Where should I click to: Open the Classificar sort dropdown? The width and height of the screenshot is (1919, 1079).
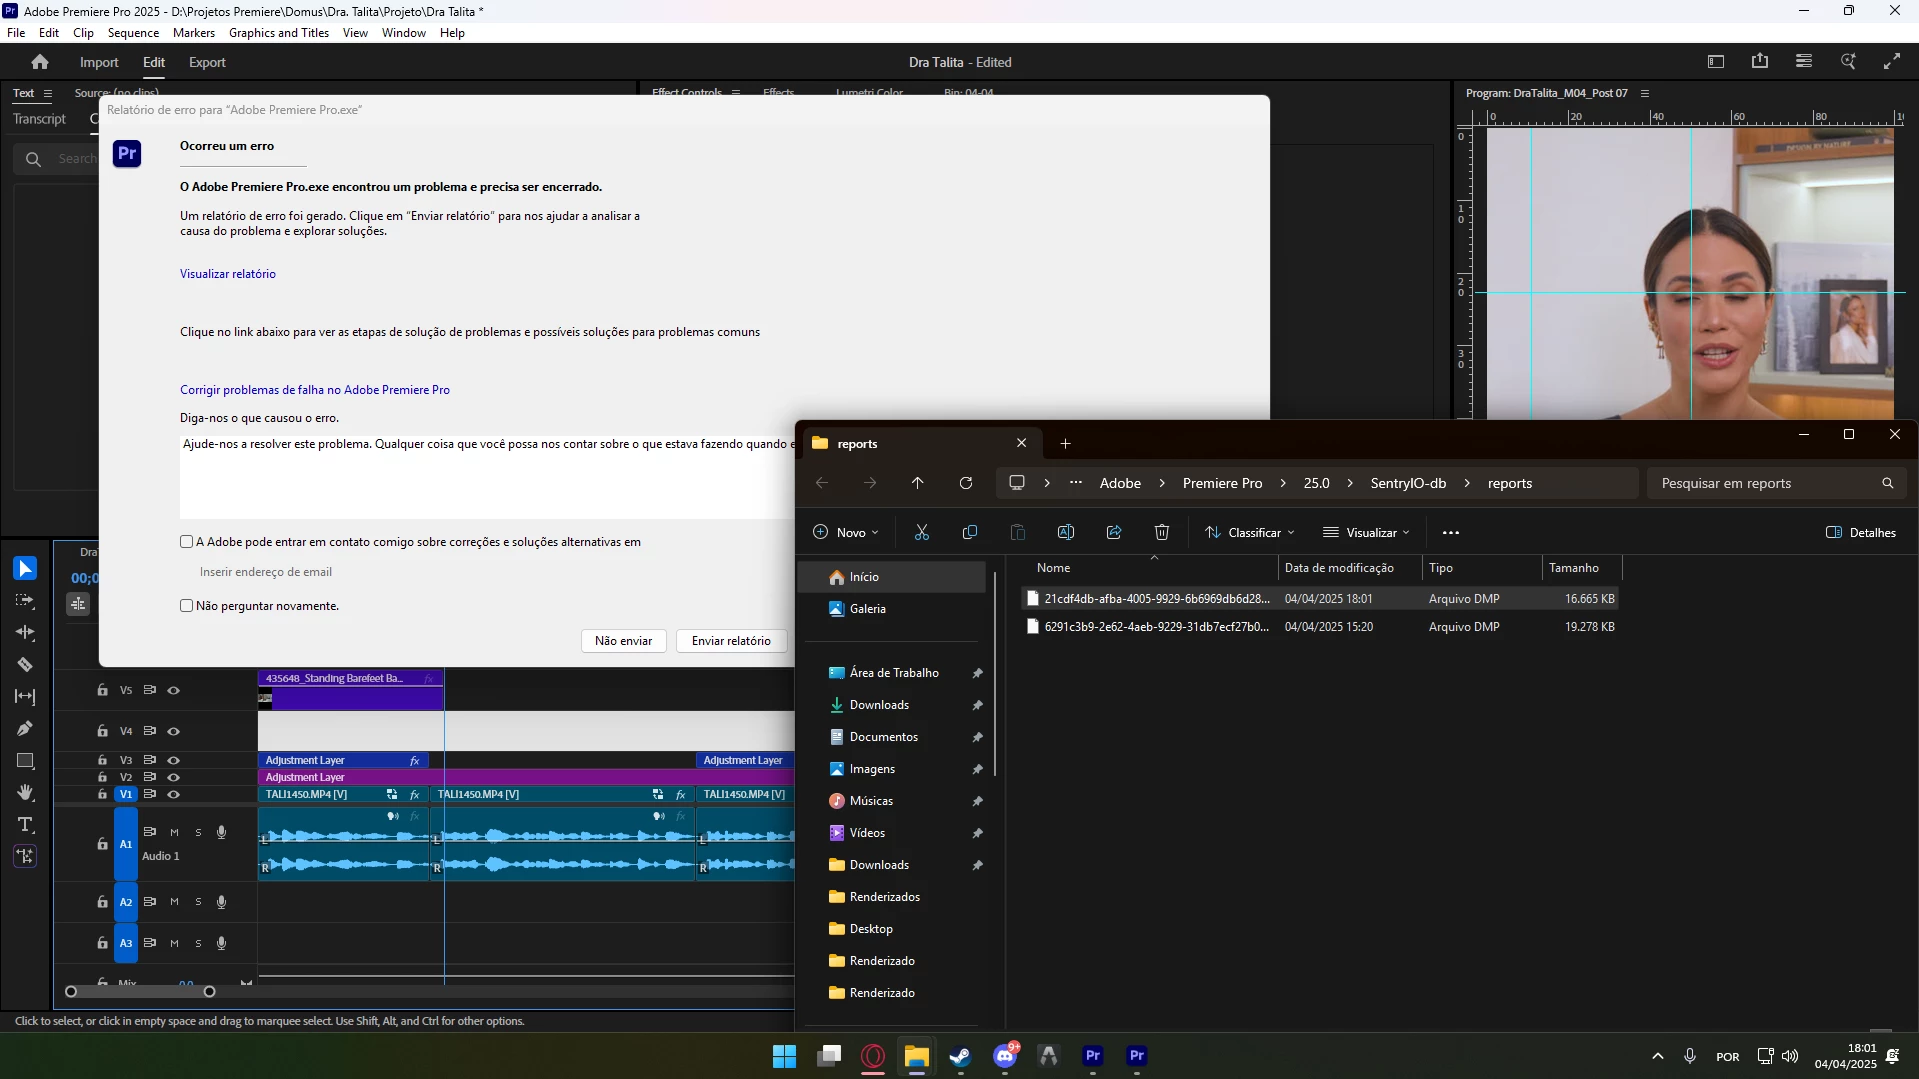tap(1250, 533)
